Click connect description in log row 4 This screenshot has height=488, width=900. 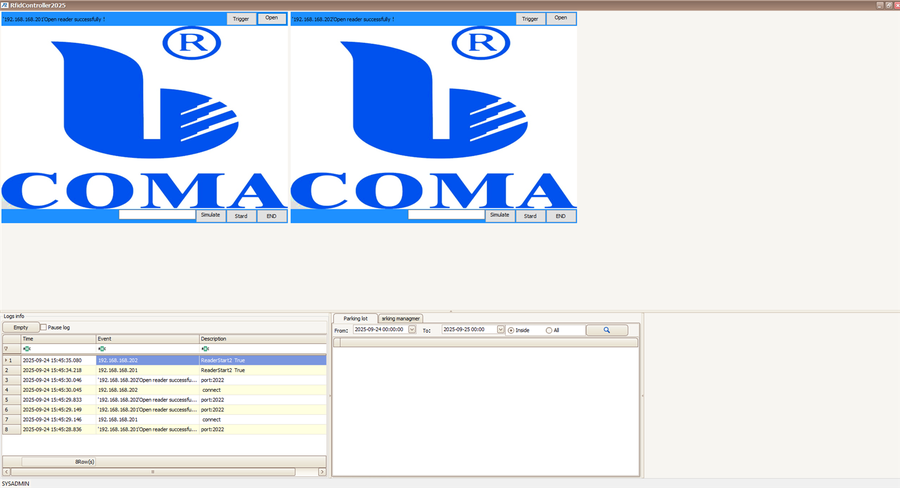pyautogui.click(x=211, y=390)
